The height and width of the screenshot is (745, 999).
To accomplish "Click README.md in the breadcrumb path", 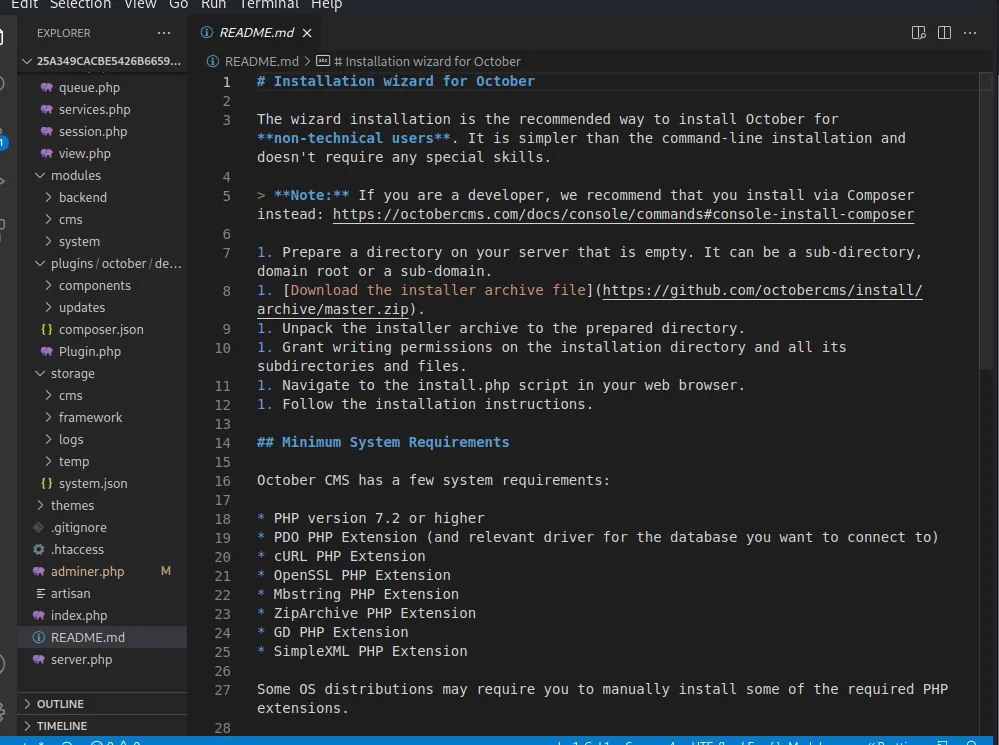I will click(x=261, y=61).
